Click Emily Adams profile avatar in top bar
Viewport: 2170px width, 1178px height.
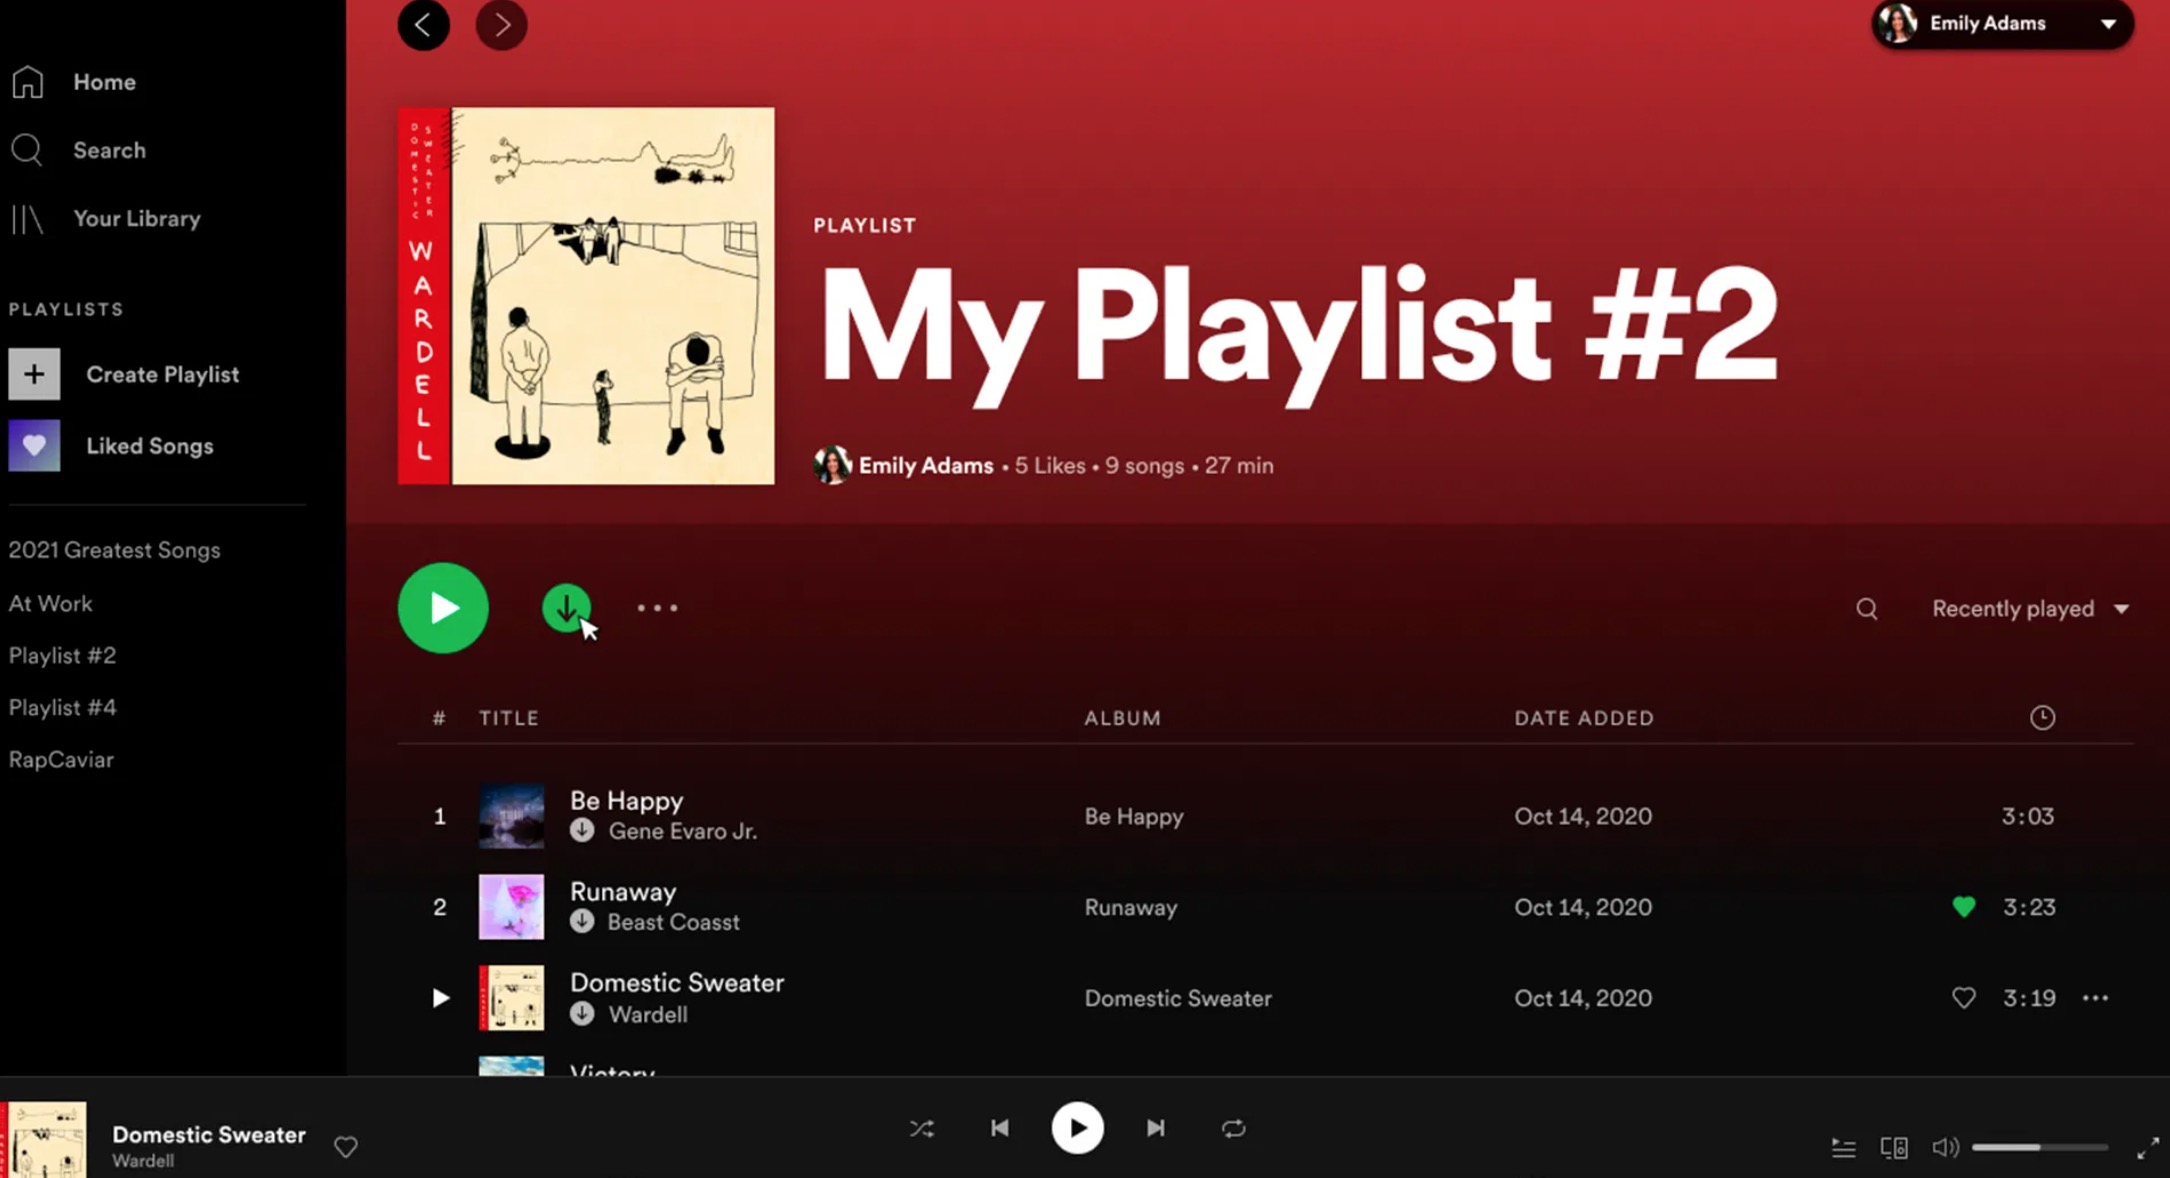tap(1897, 23)
